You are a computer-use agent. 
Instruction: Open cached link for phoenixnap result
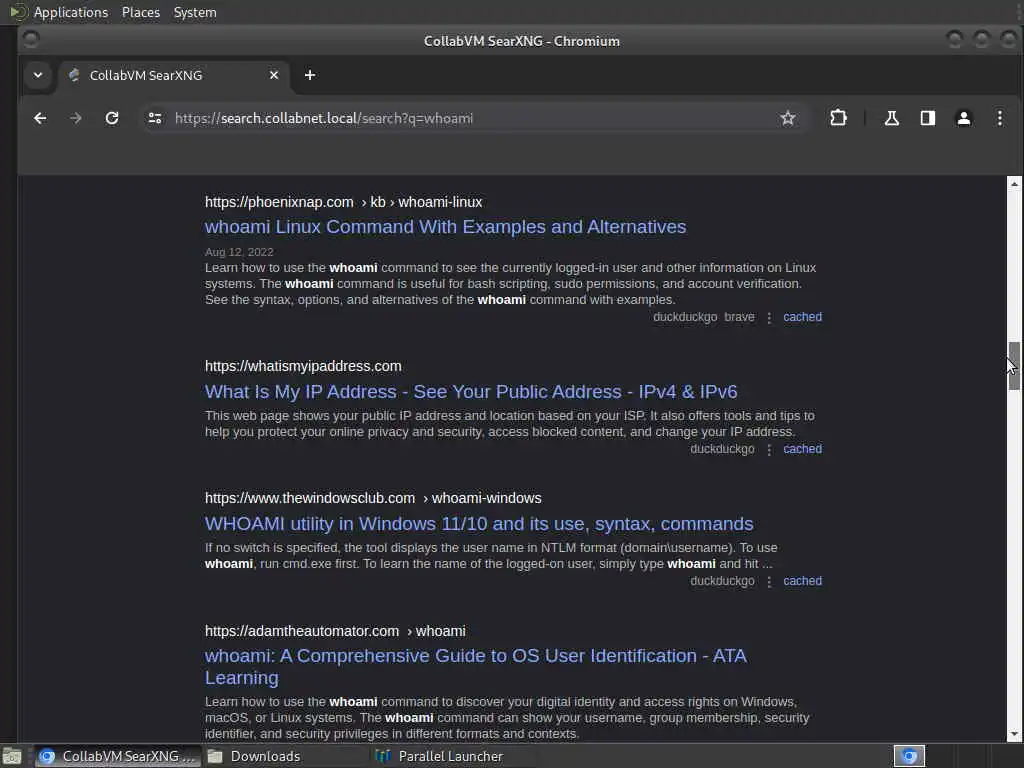803,317
